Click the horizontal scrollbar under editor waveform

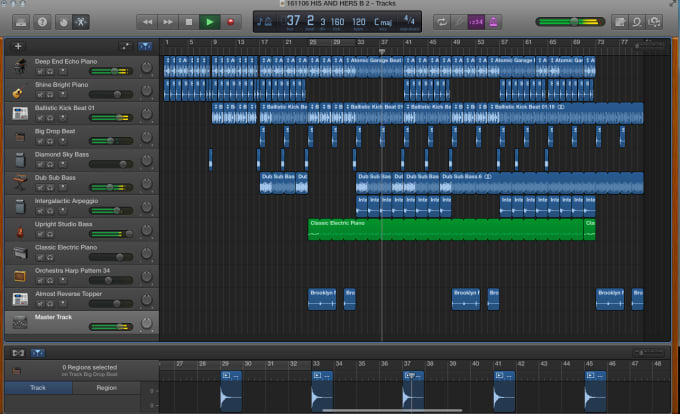392,410
